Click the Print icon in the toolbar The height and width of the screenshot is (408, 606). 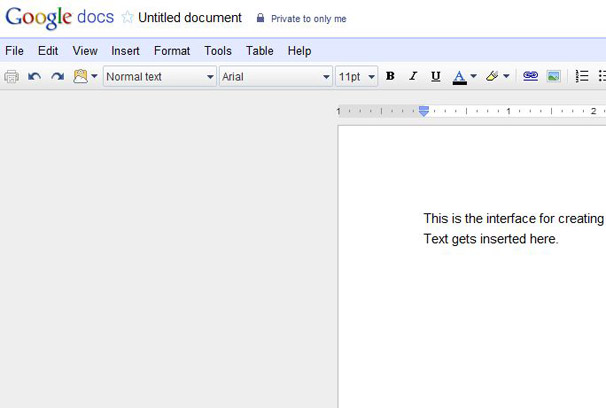(x=12, y=77)
